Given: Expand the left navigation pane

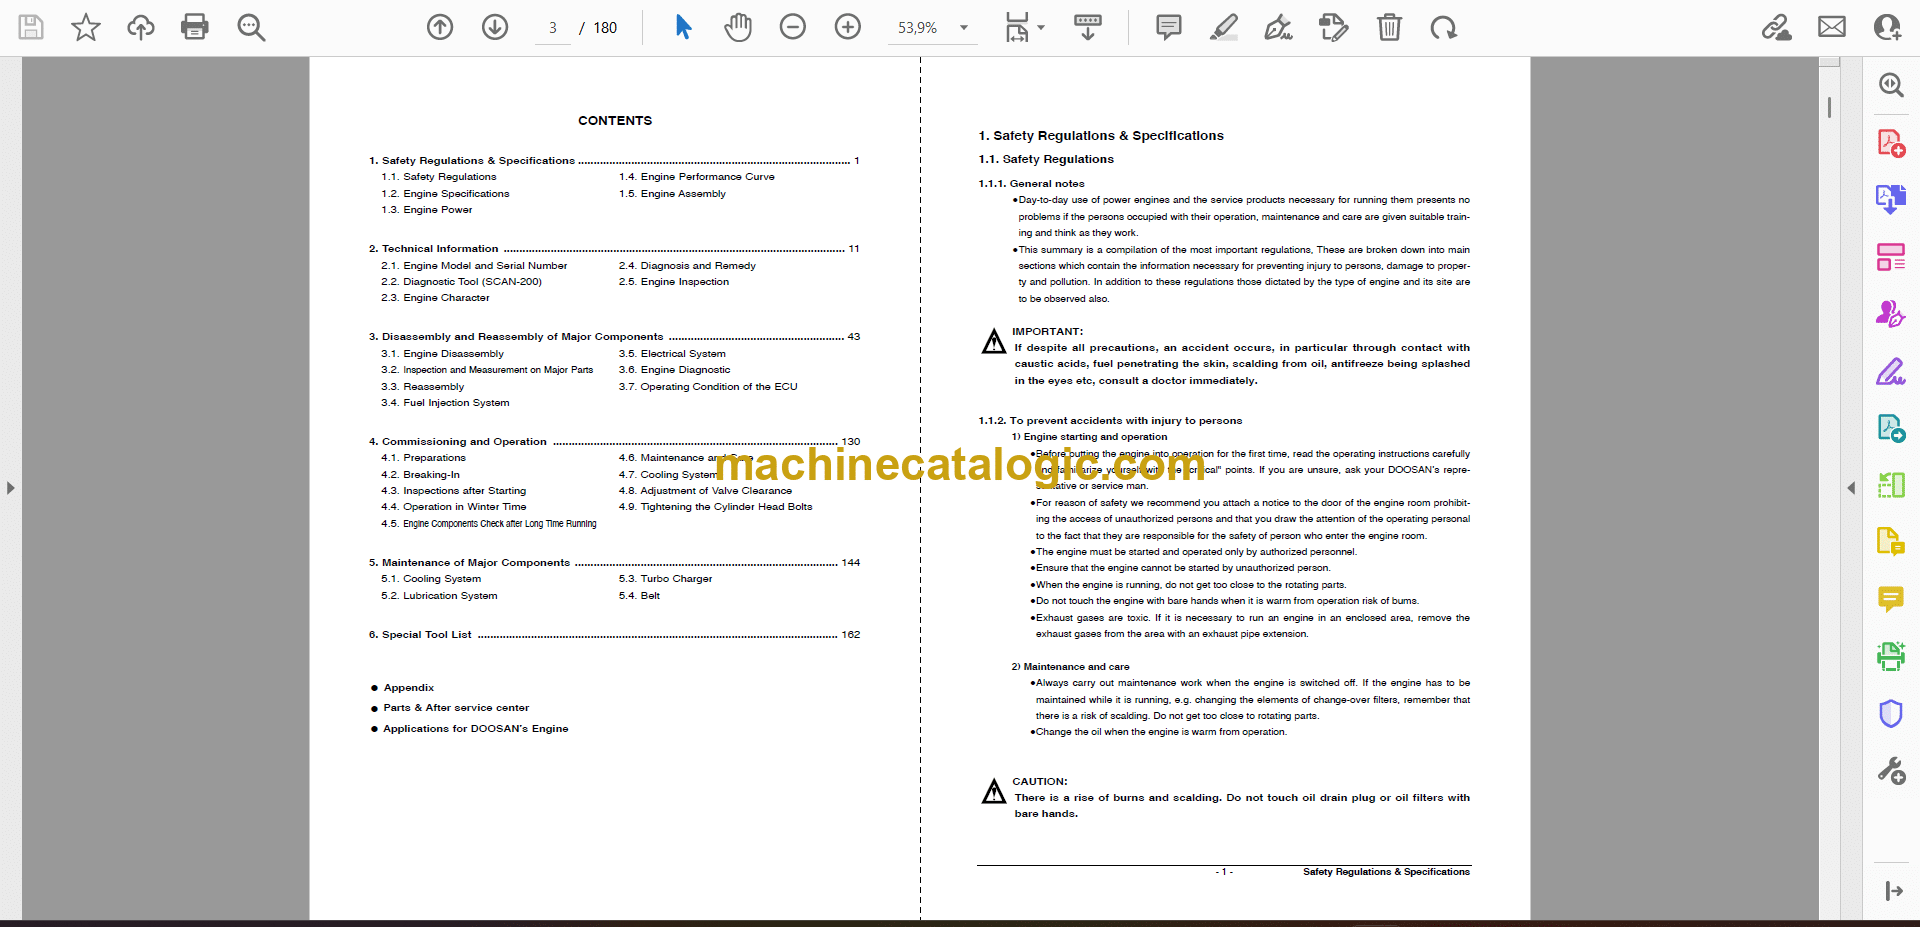Looking at the screenshot, I should tap(10, 488).
